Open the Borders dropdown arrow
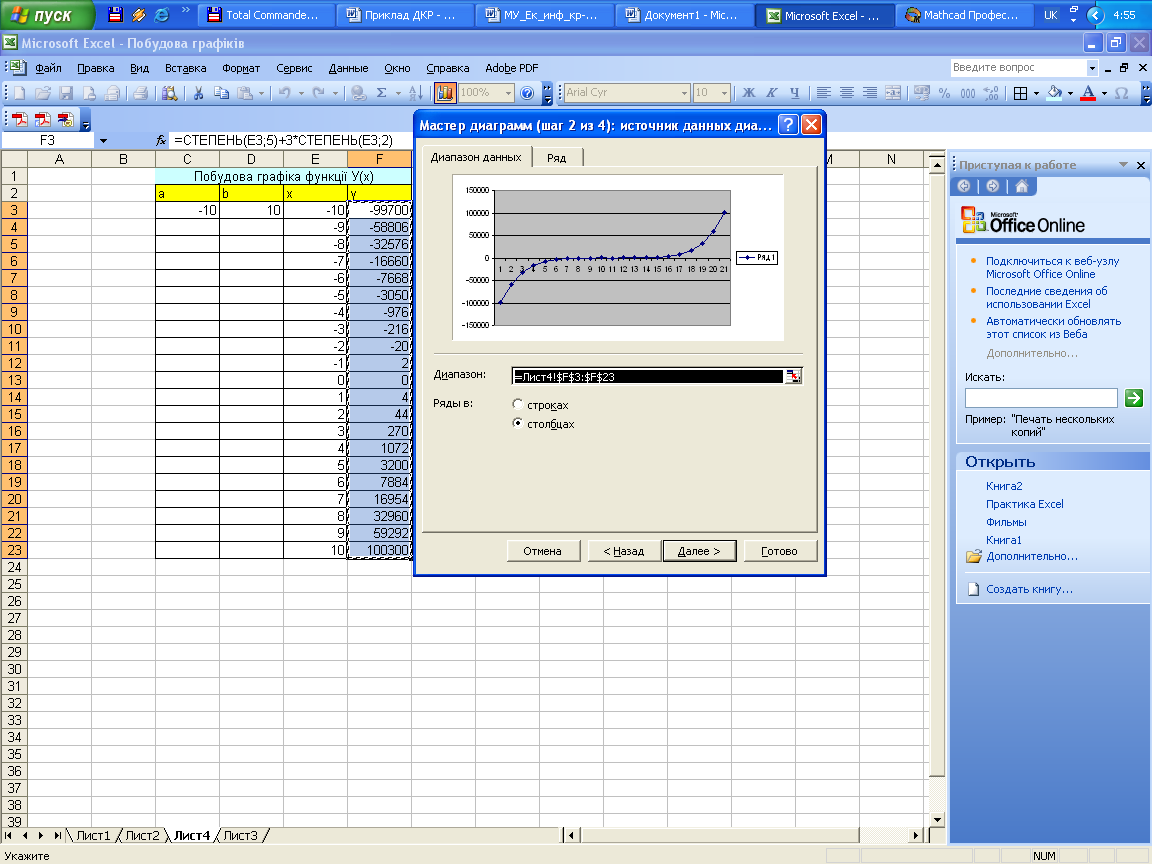Viewport: 1152px width, 864px height. [1036, 93]
